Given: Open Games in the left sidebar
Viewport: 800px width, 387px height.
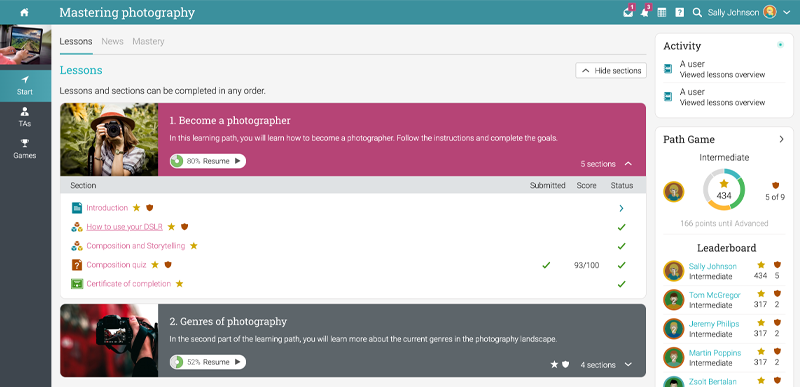Looking at the screenshot, I should click(x=25, y=149).
